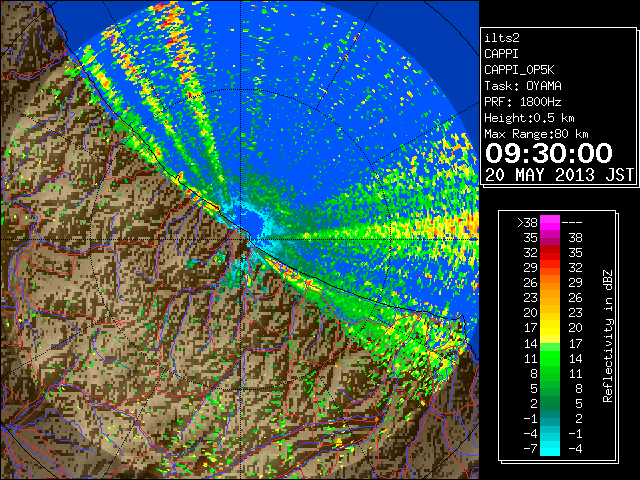640x480 pixels.
Task: Click the cyan -7 dBZ legend swatch
Action: point(550,448)
